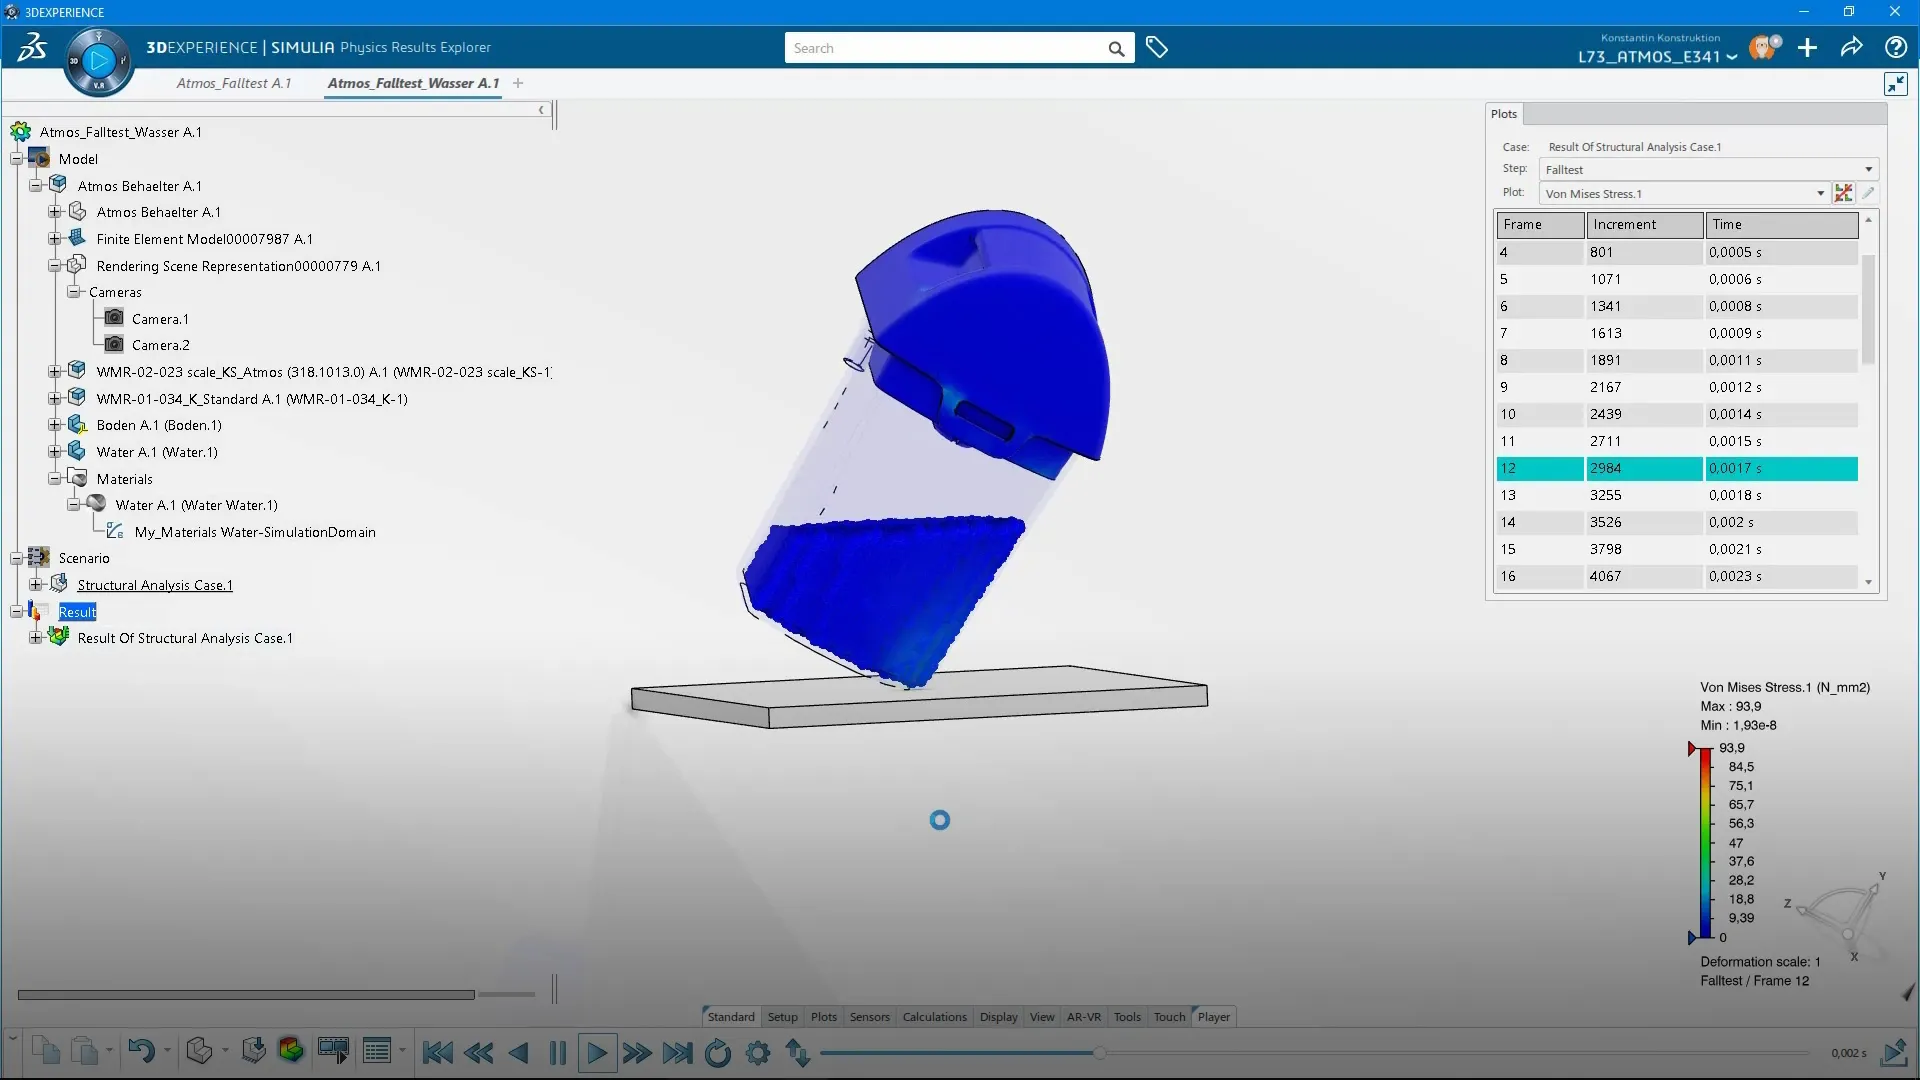Open the compass play button
This screenshot has height=1080, width=1920.
click(98, 61)
